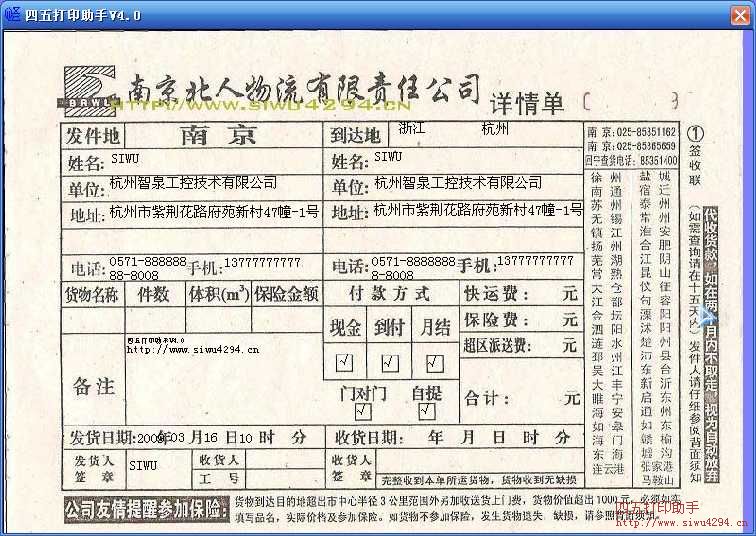Viewport: 756px width, 536px height.
Task: Click the 南京北人物流有限责任公司 company name
Action: click(304, 90)
